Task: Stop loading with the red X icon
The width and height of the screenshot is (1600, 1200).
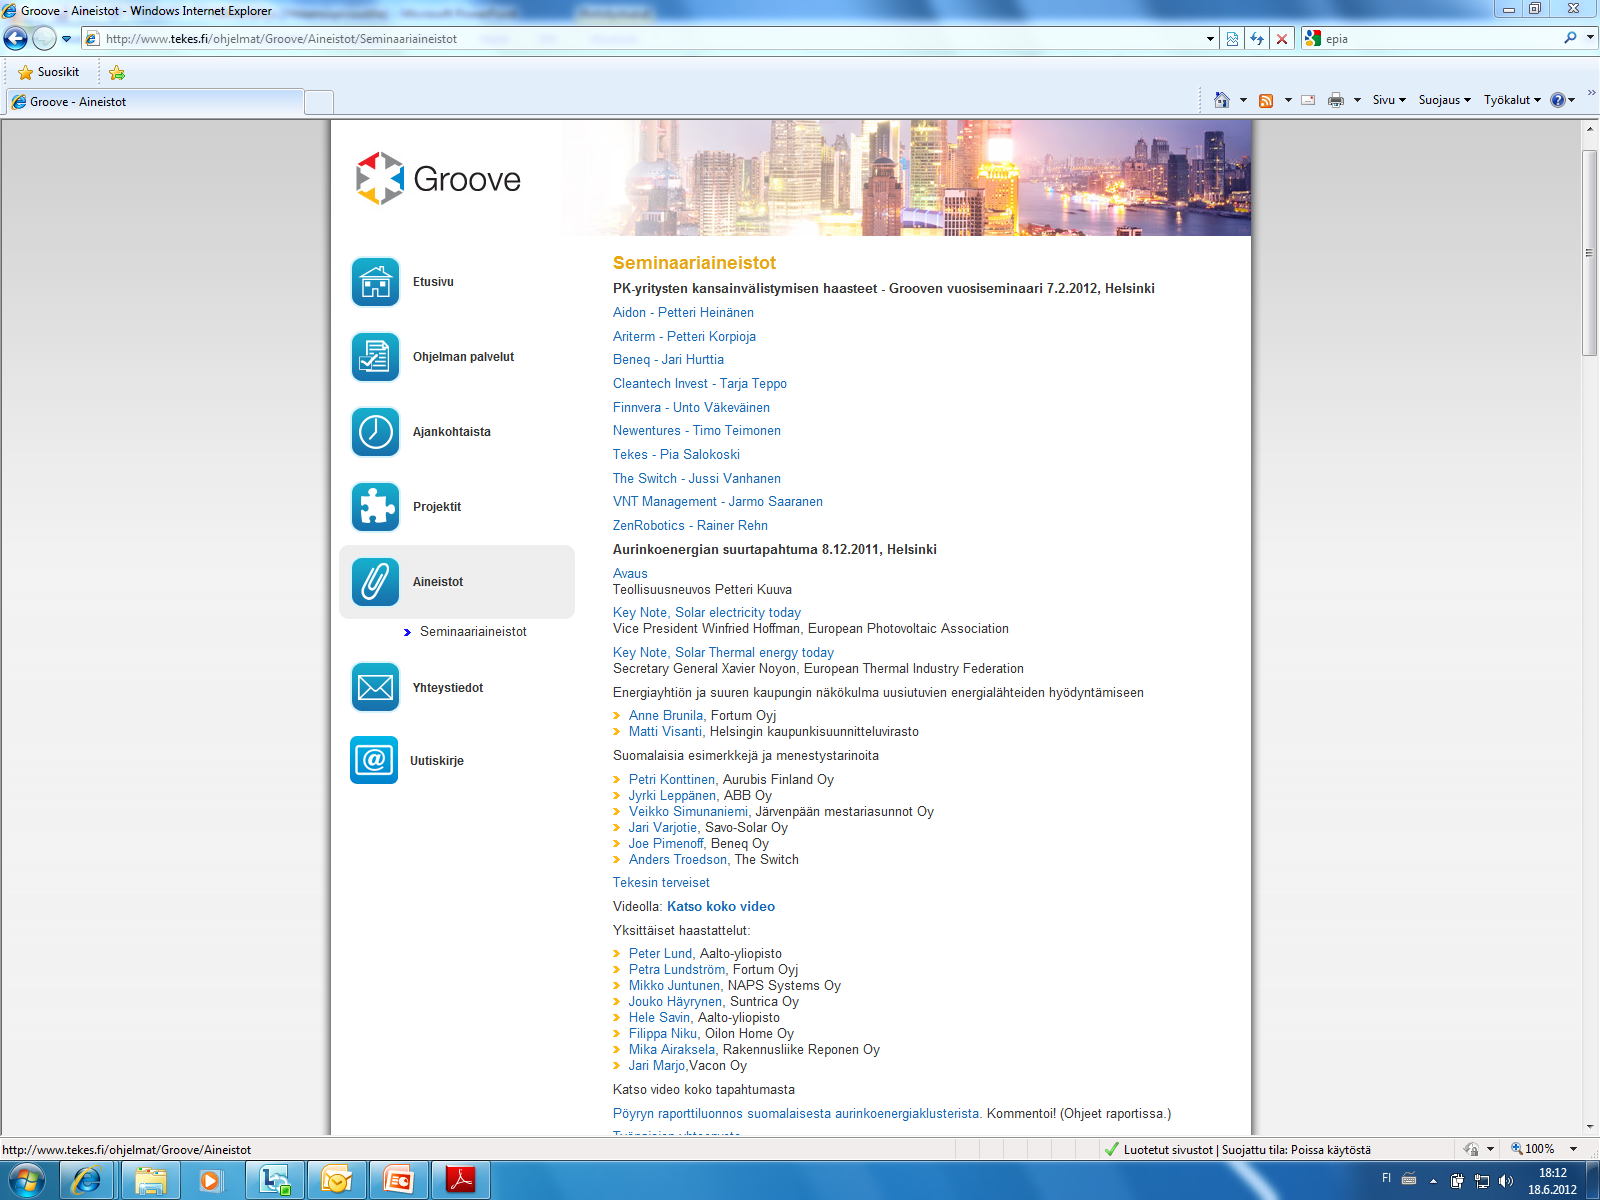Action: coord(1282,39)
